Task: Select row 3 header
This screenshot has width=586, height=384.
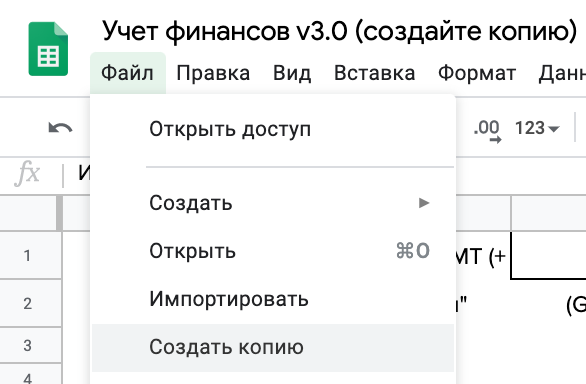Action: tap(28, 345)
